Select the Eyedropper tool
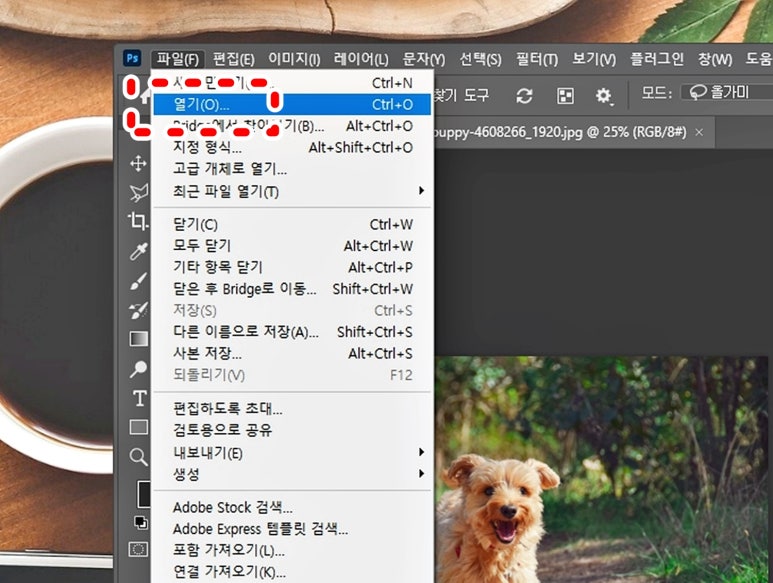773x583 pixels. [x=139, y=251]
